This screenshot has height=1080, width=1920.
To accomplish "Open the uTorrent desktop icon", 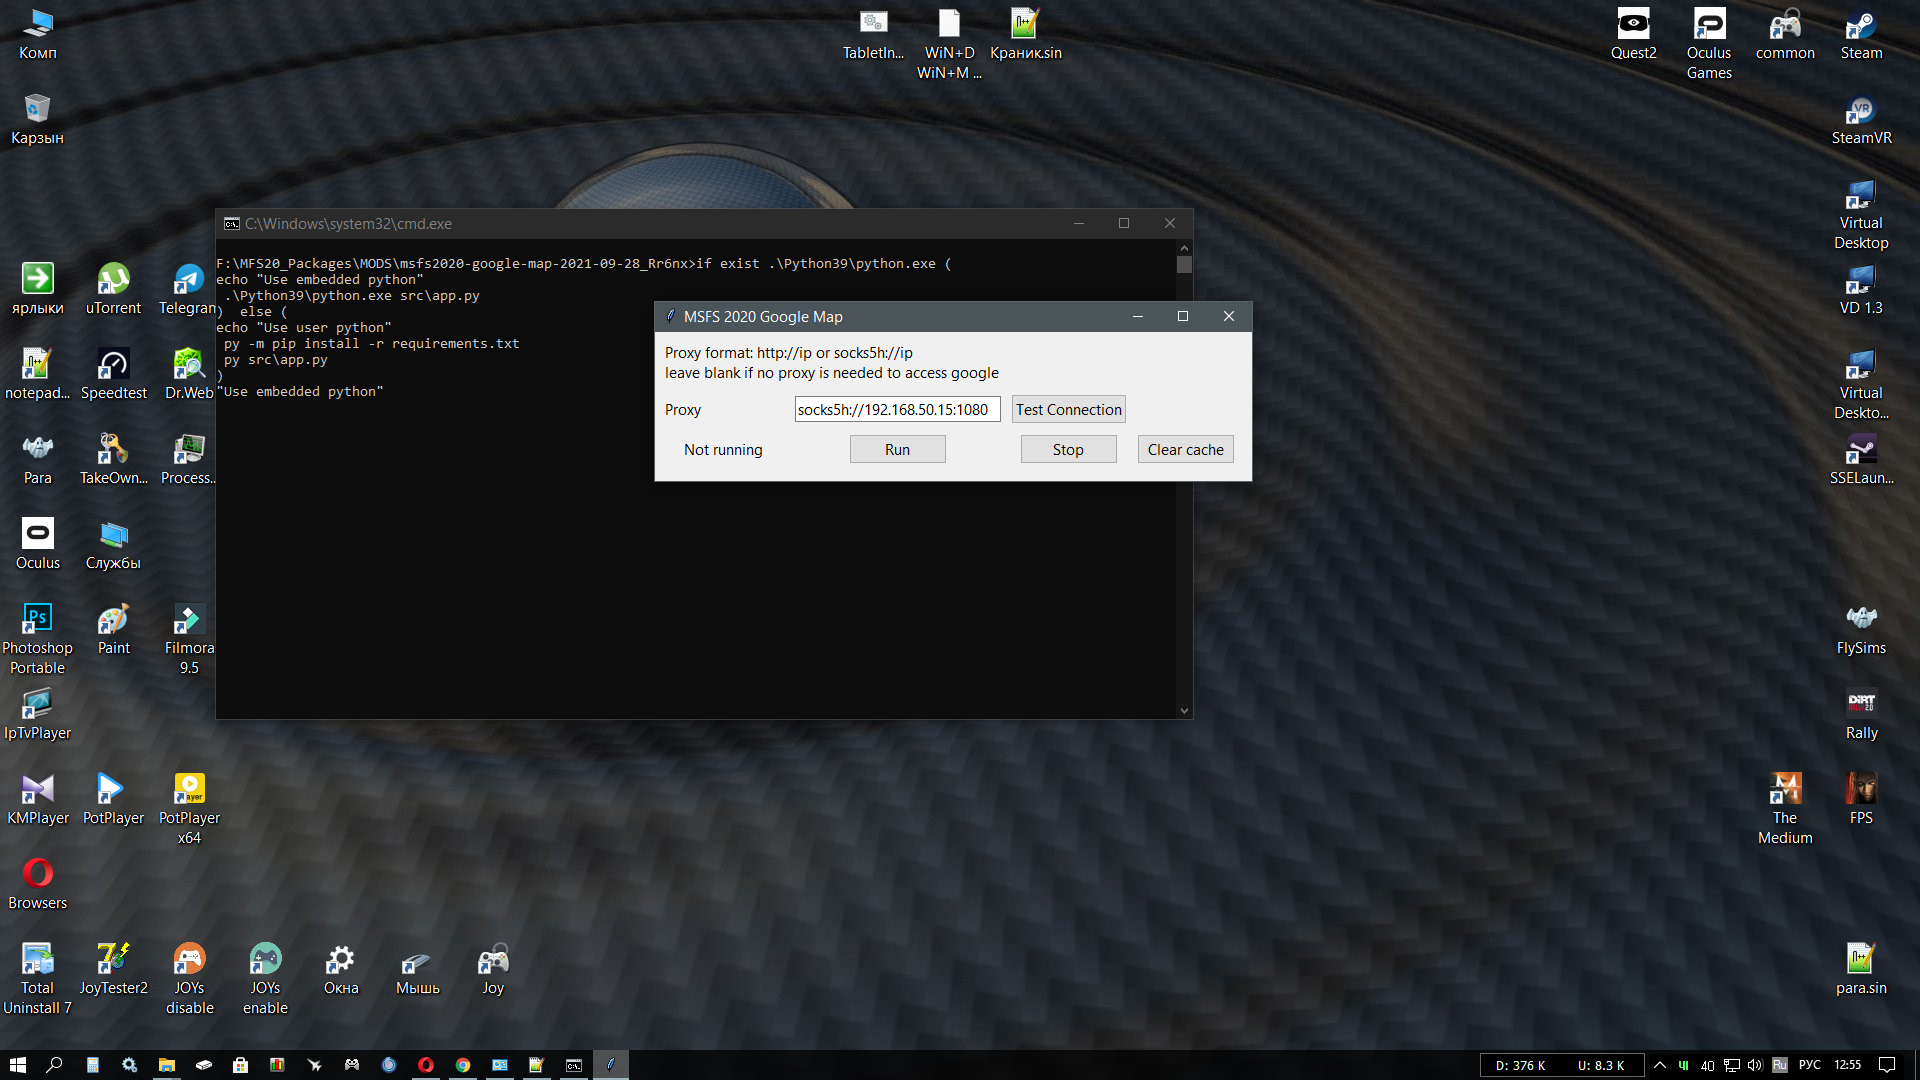I will (x=113, y=280).
